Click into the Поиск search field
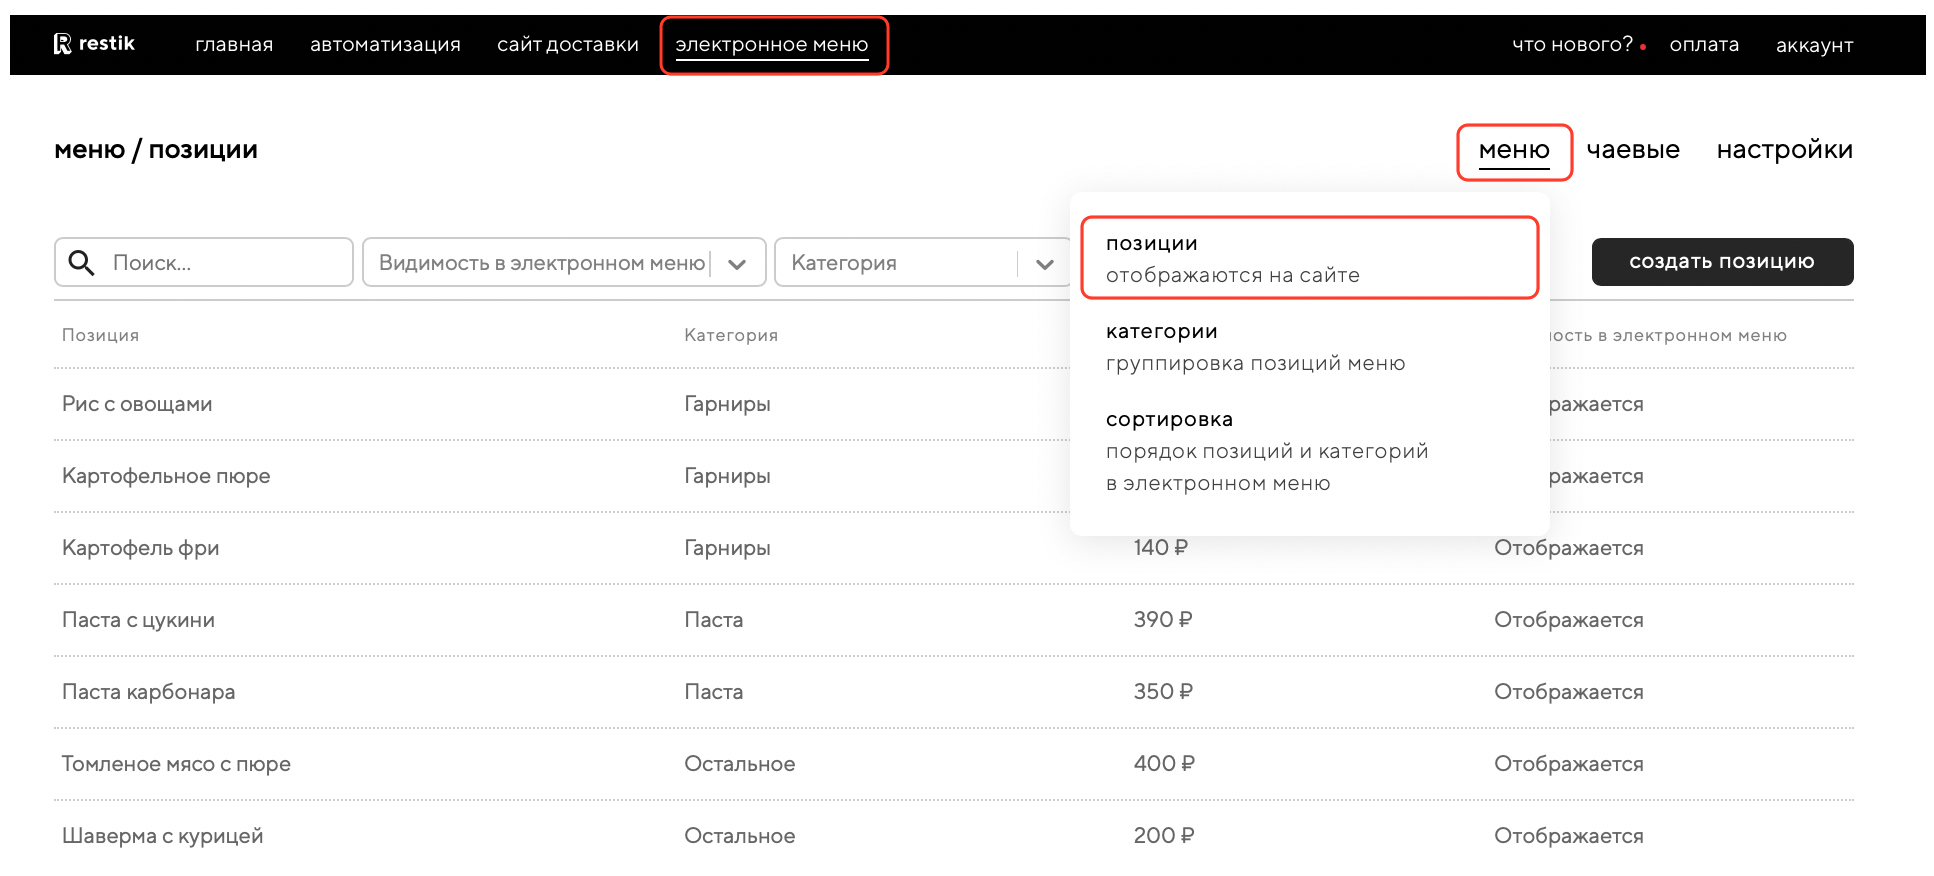This screenshot has height=876, width=1934. [225, 263]
